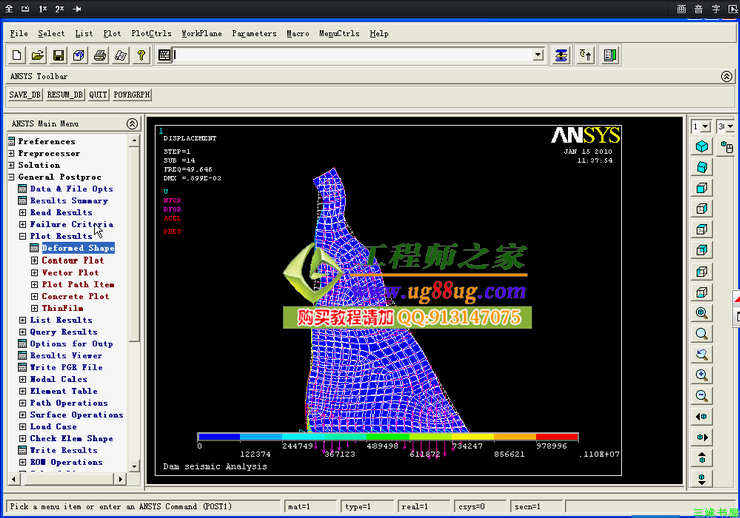Pan the model down using arrow icon
This screenshot has width=740, height=518.
[702, 478]
